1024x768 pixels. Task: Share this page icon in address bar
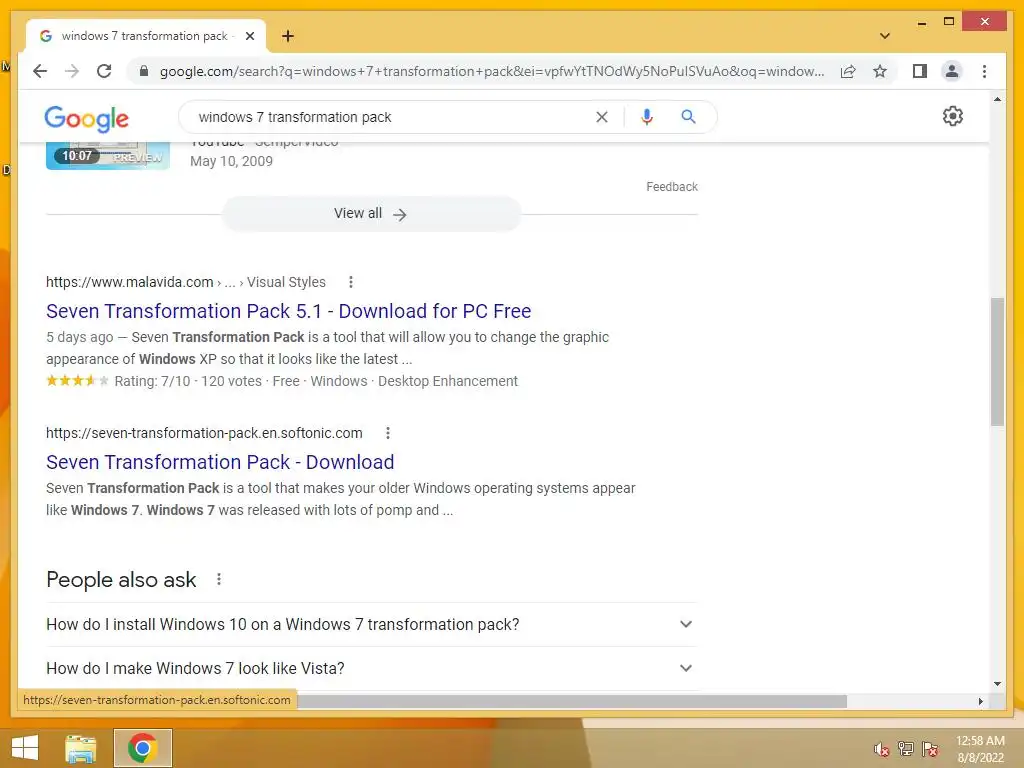(x=848, y=71)
